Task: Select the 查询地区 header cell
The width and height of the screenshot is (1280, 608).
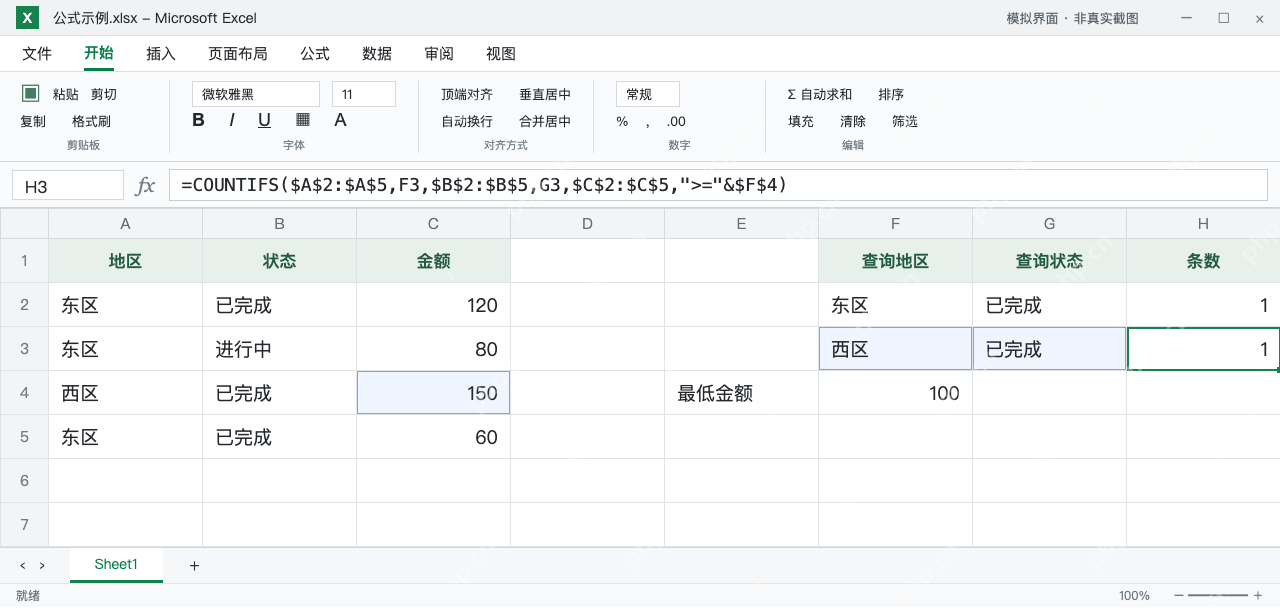Action: coord(895,261)
